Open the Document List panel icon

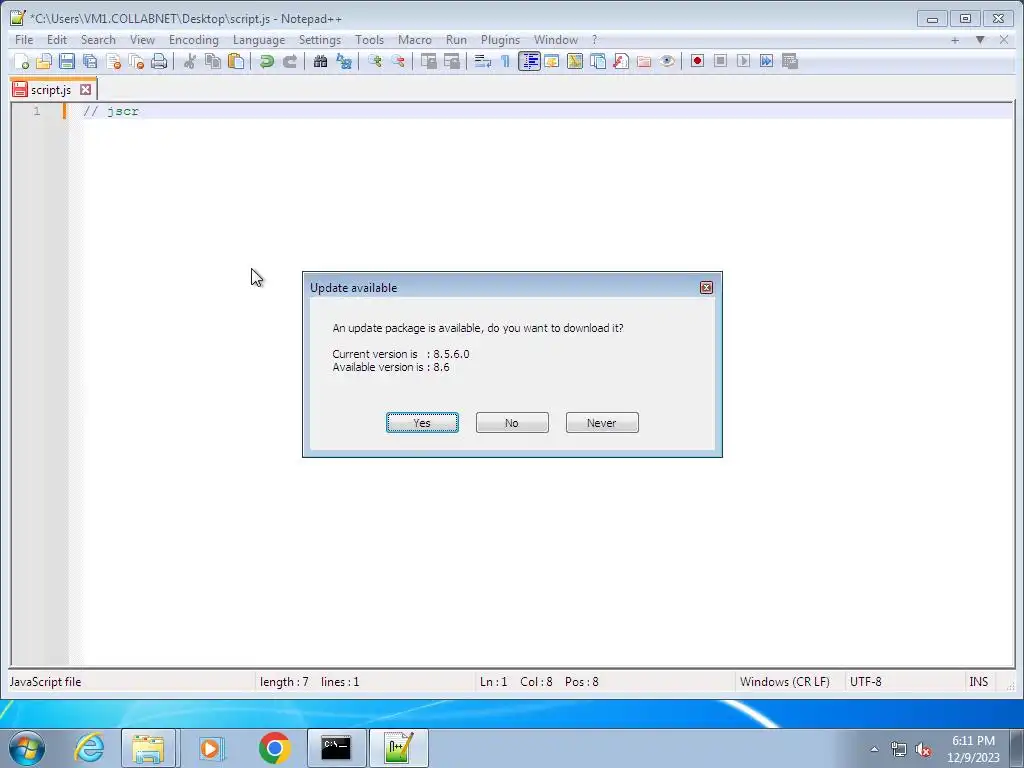pos(598,61)
